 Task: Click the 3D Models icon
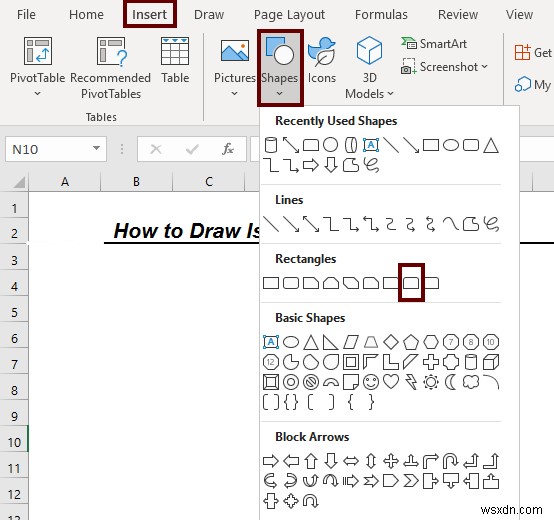coord(369,50)
